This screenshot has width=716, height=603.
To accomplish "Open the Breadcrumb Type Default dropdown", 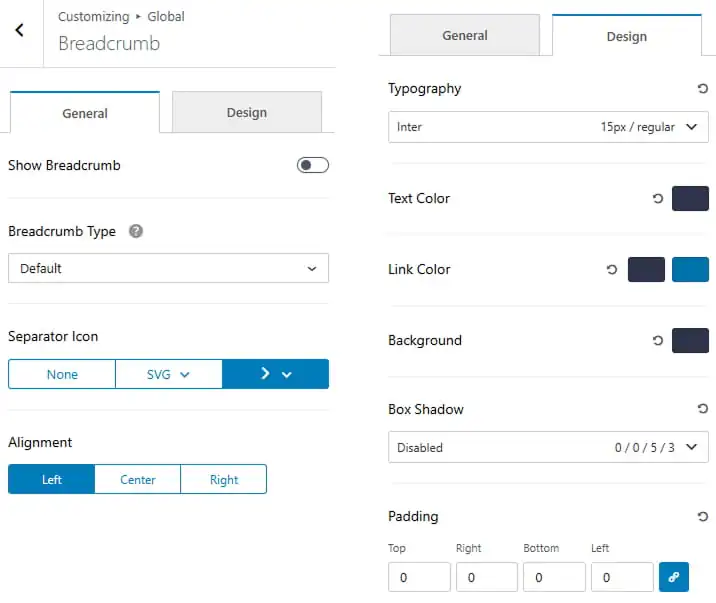I will click(168, 268).
